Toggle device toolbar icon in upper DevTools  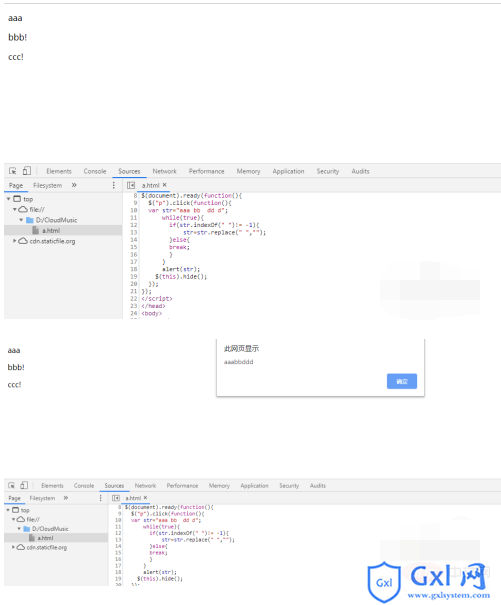(27, 171)
